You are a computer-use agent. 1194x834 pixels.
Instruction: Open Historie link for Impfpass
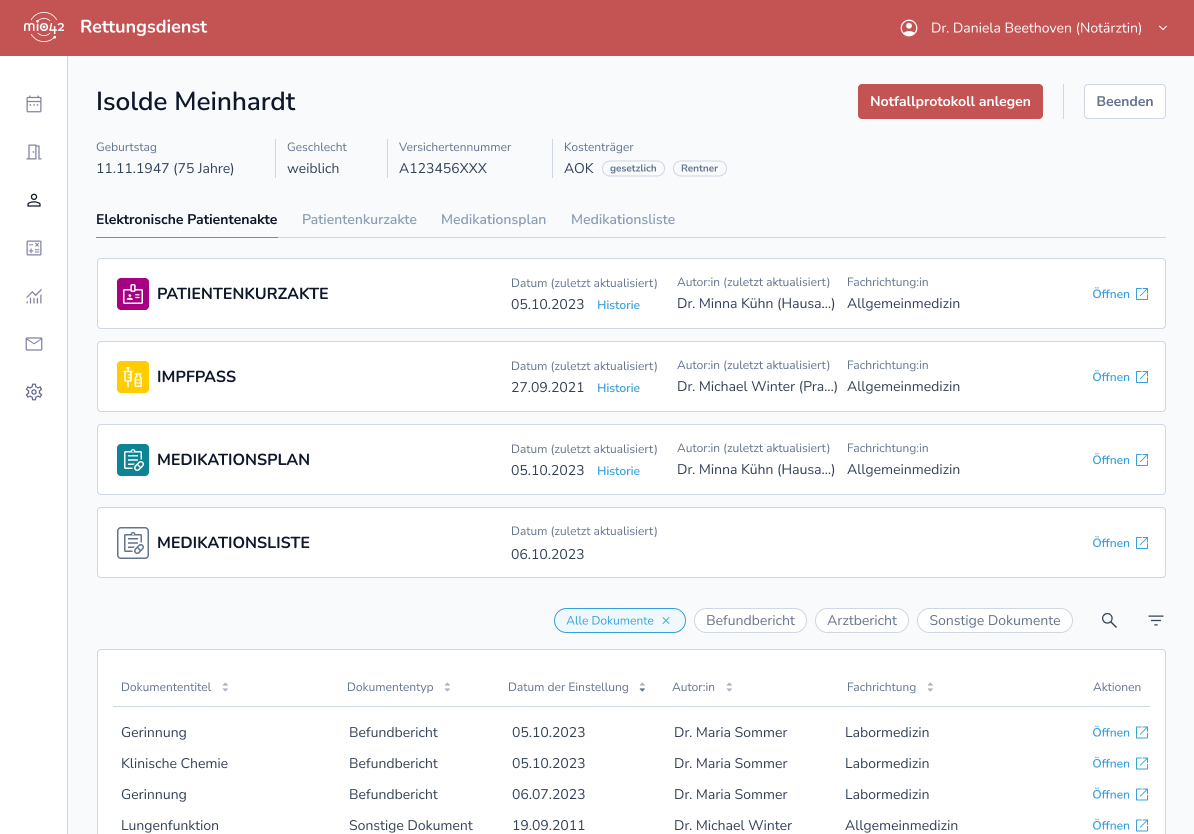point(618,388)
